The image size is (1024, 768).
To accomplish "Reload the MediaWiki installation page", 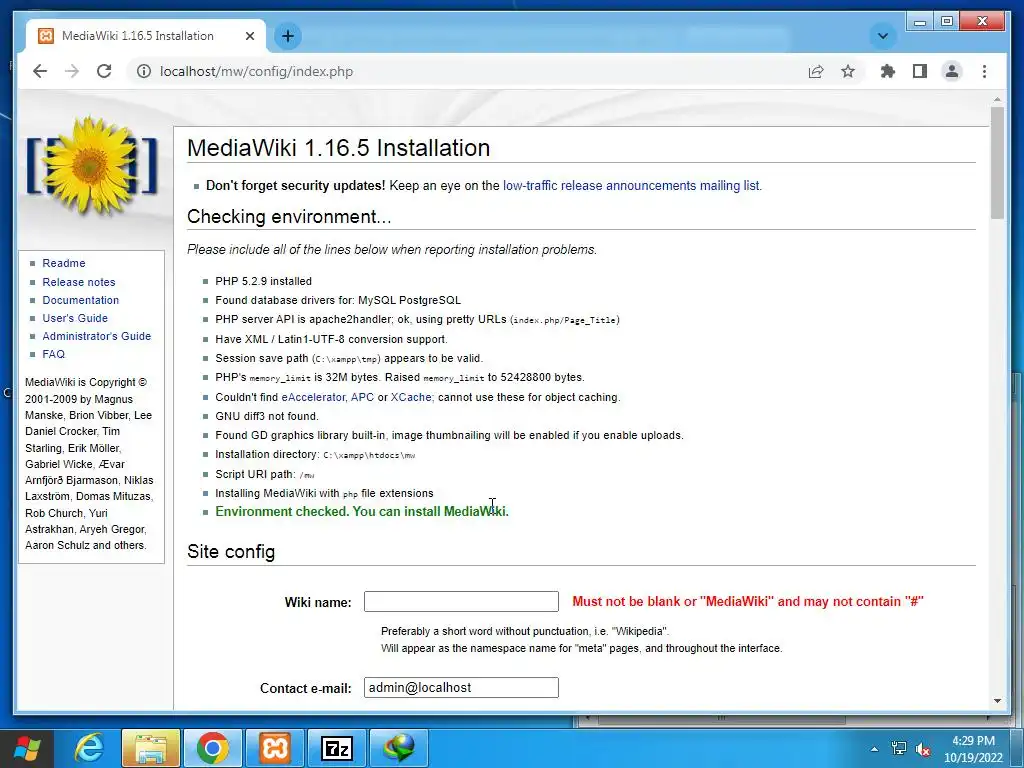I will 104,71.
